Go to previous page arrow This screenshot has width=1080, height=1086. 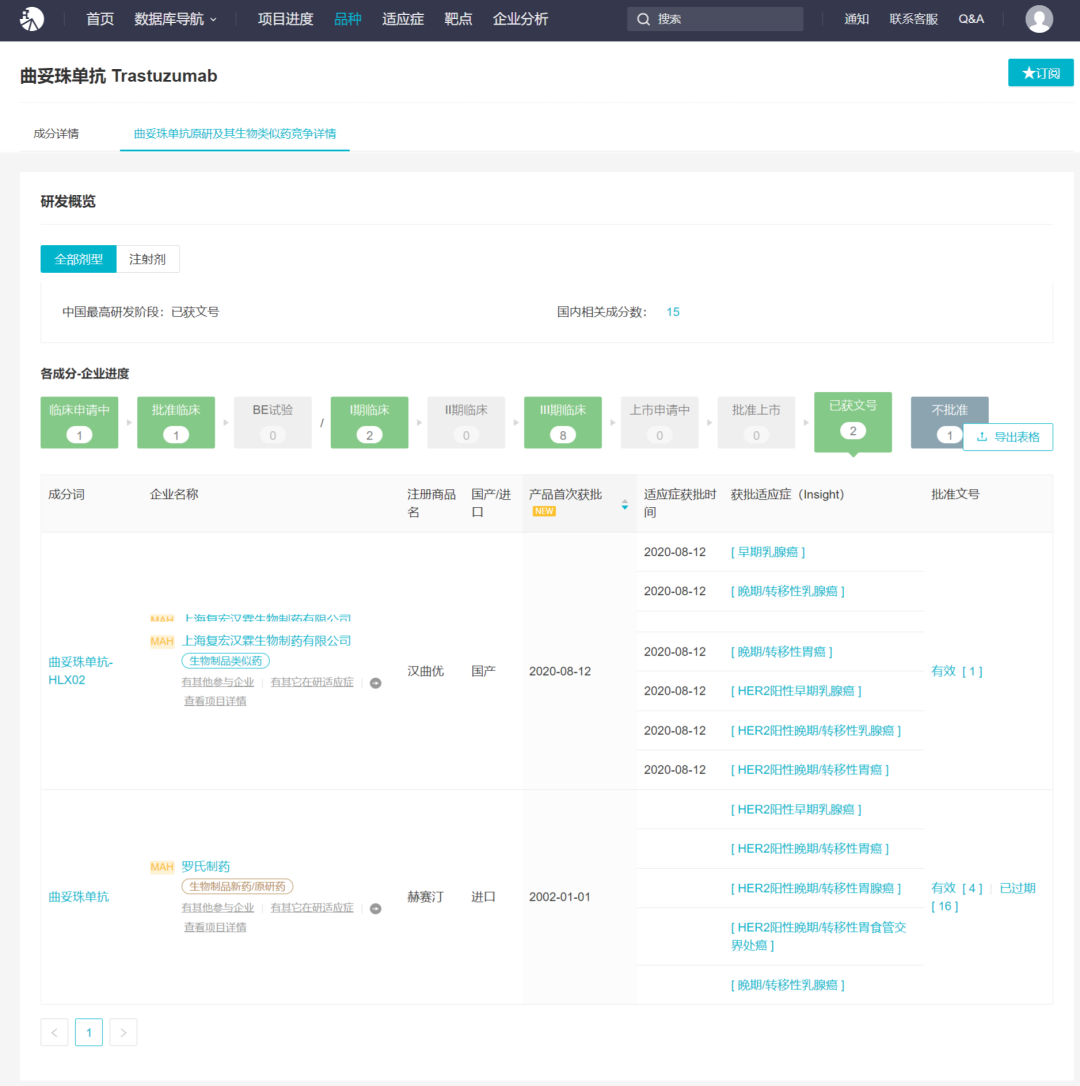[x=54, y=1032]
